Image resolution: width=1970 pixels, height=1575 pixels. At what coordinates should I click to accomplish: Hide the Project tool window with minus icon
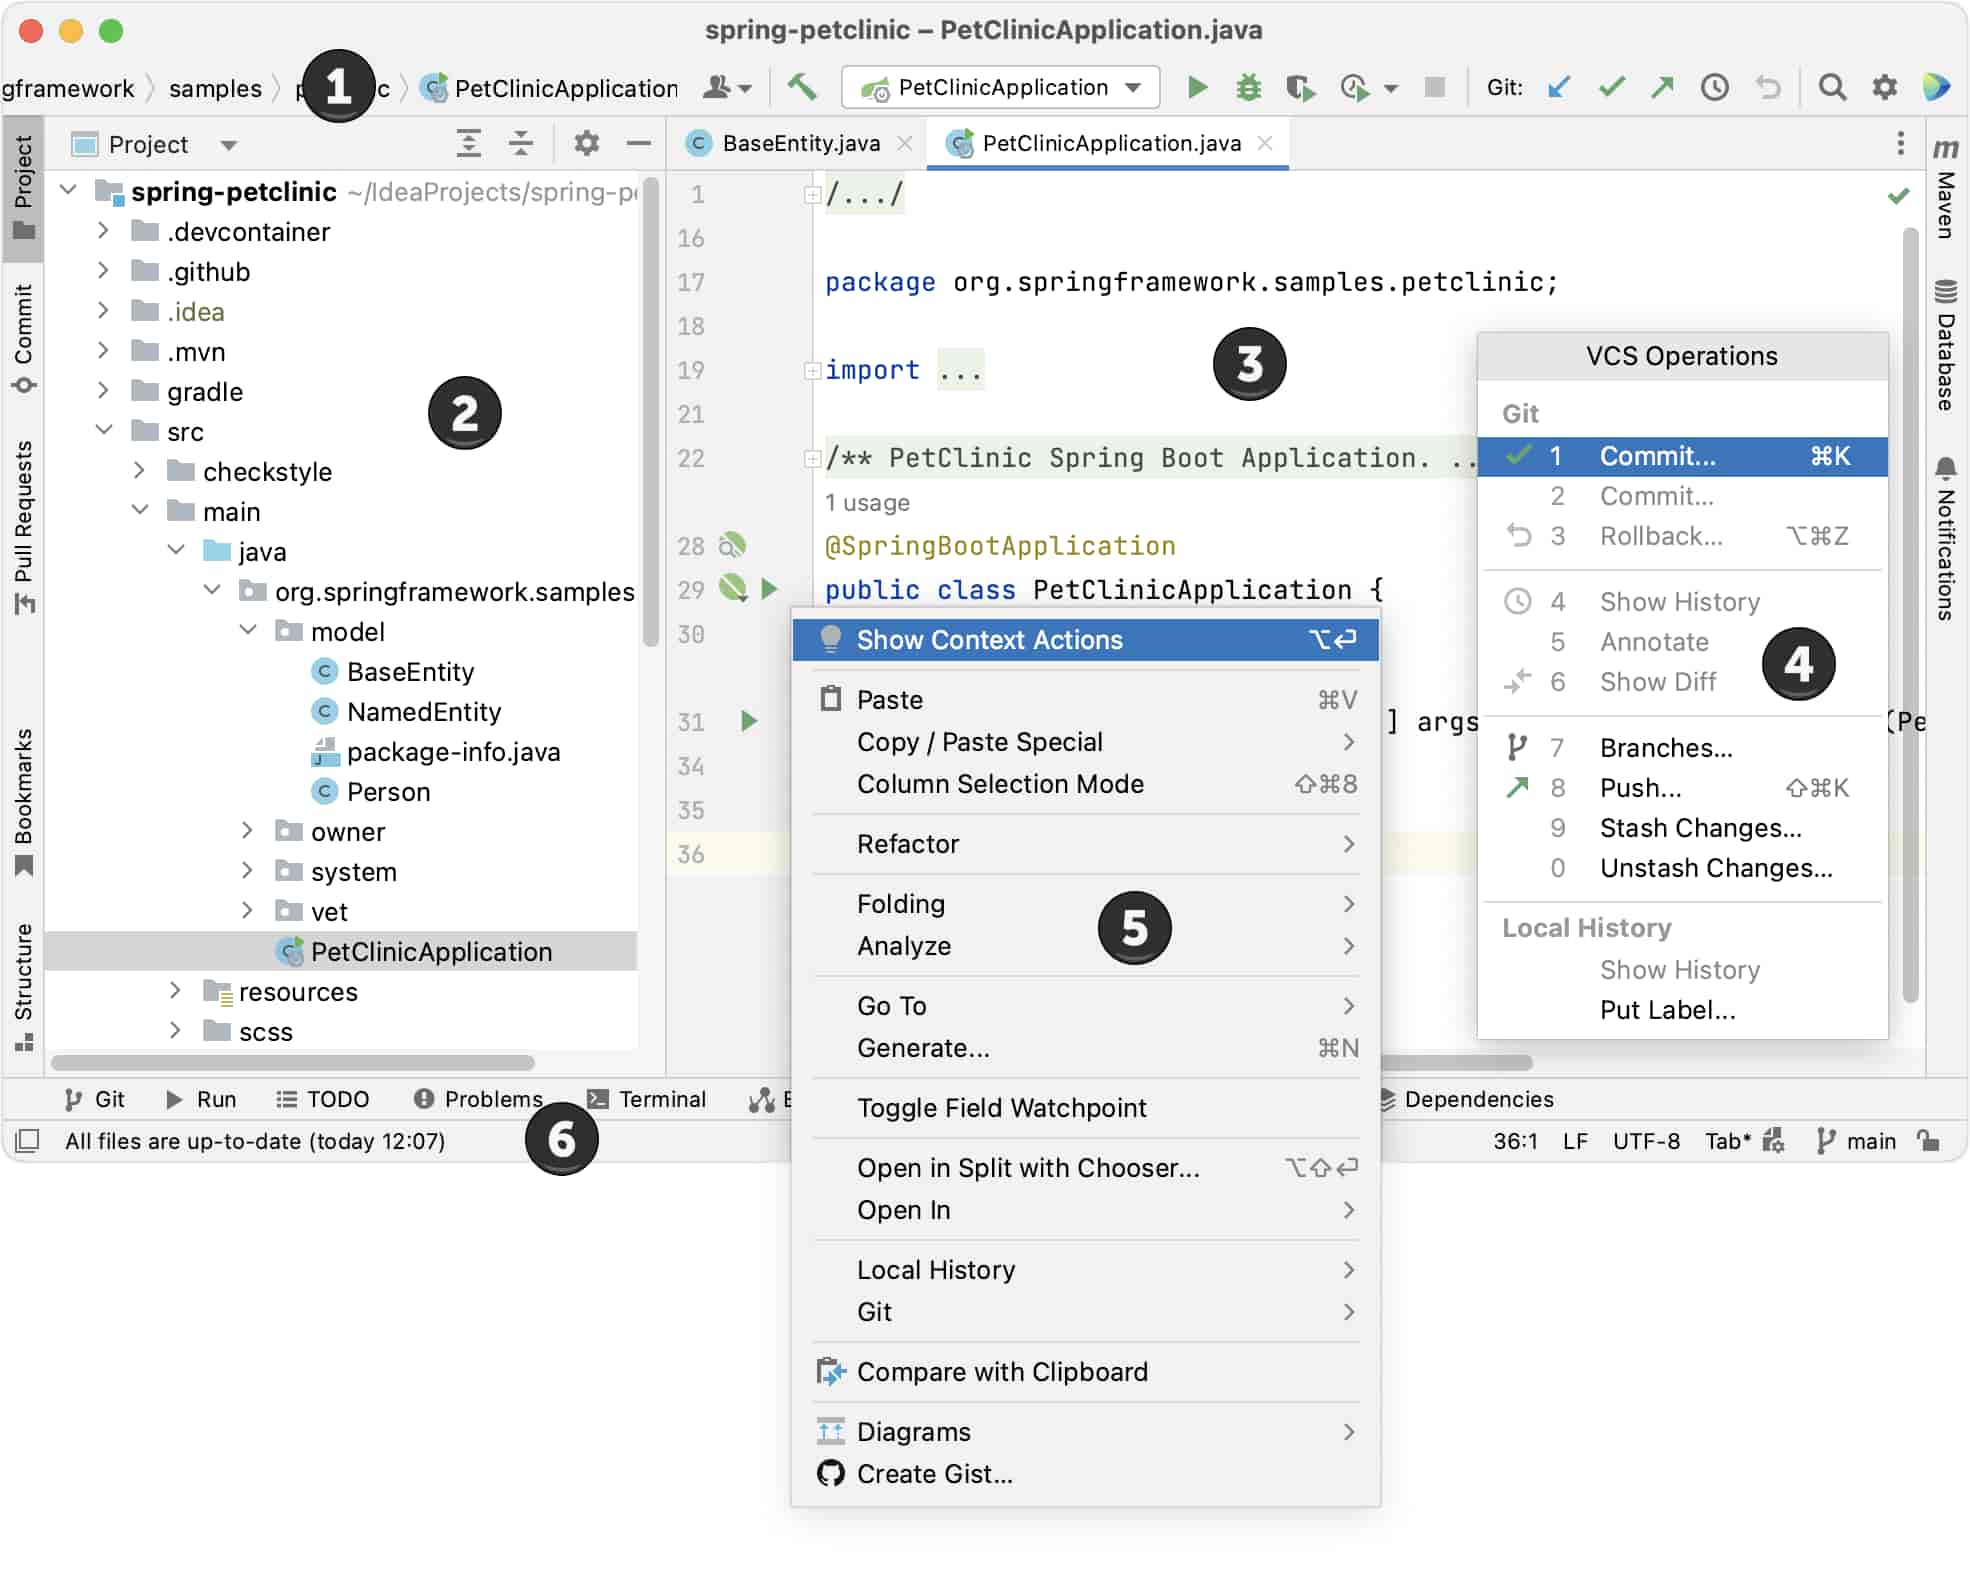(638, 144)
